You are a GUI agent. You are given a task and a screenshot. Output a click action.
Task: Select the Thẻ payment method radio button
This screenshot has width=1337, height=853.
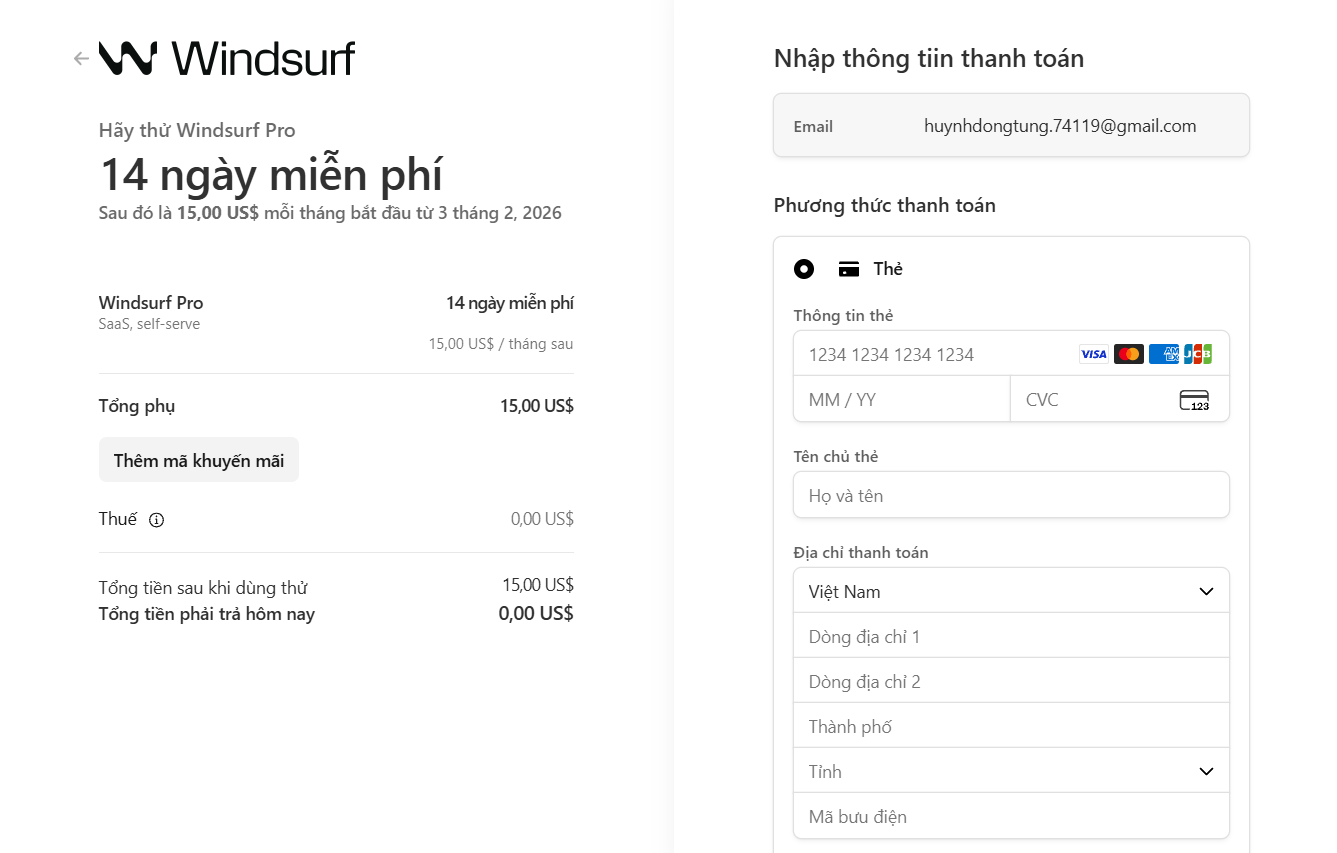tap(804, 268)
